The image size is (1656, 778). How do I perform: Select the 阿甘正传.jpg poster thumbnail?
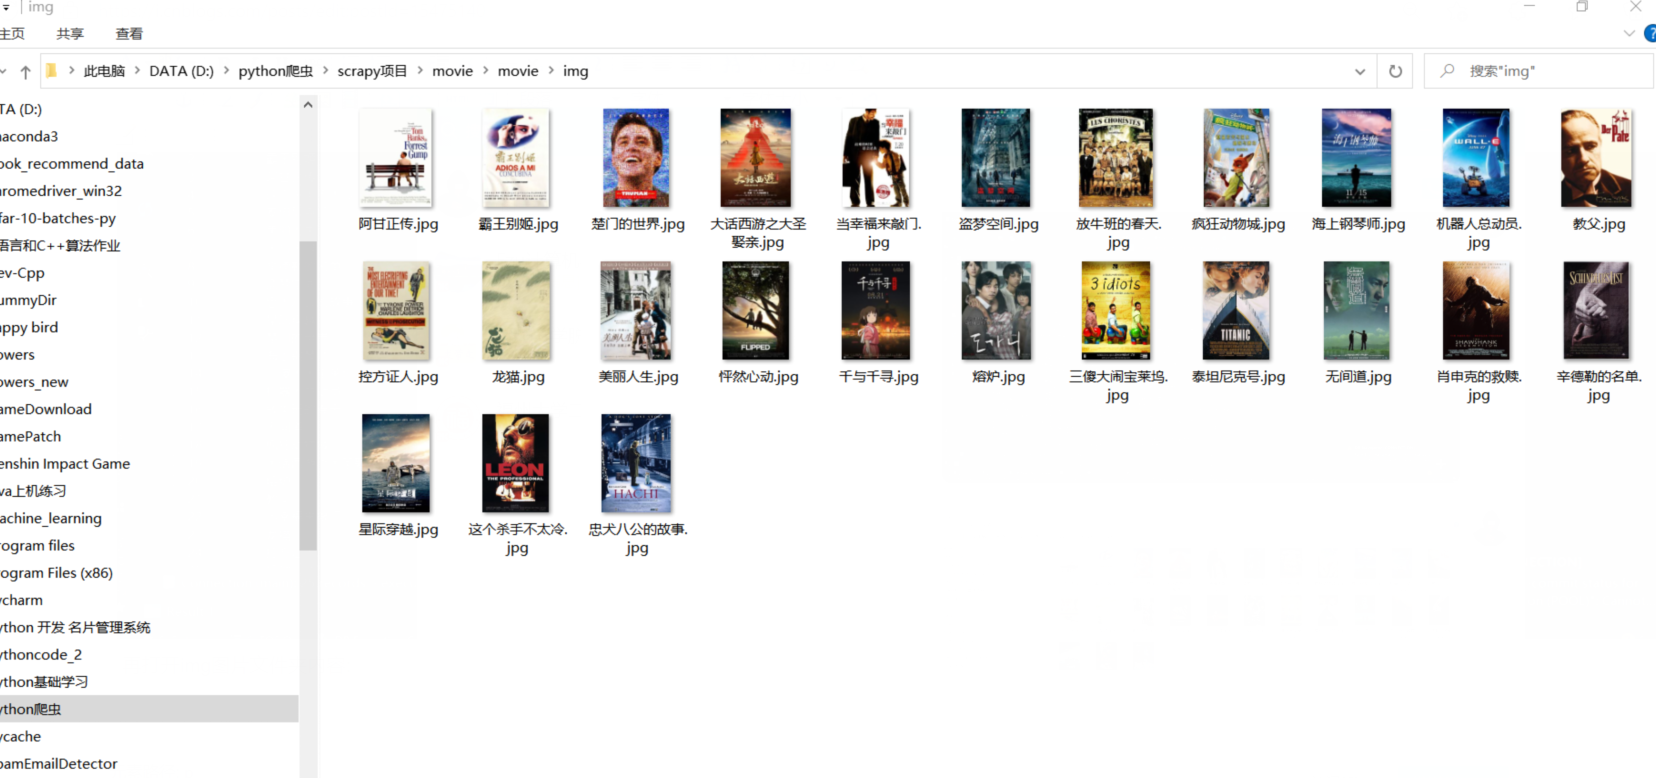pos(396,158)
